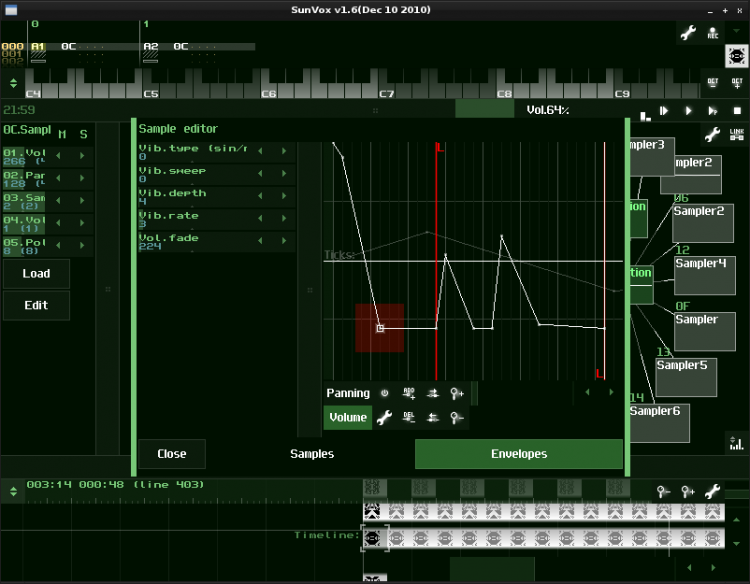
Task: Open the wrench icon next to Volume
Action: pyautogui.click(x=384, y=418)
